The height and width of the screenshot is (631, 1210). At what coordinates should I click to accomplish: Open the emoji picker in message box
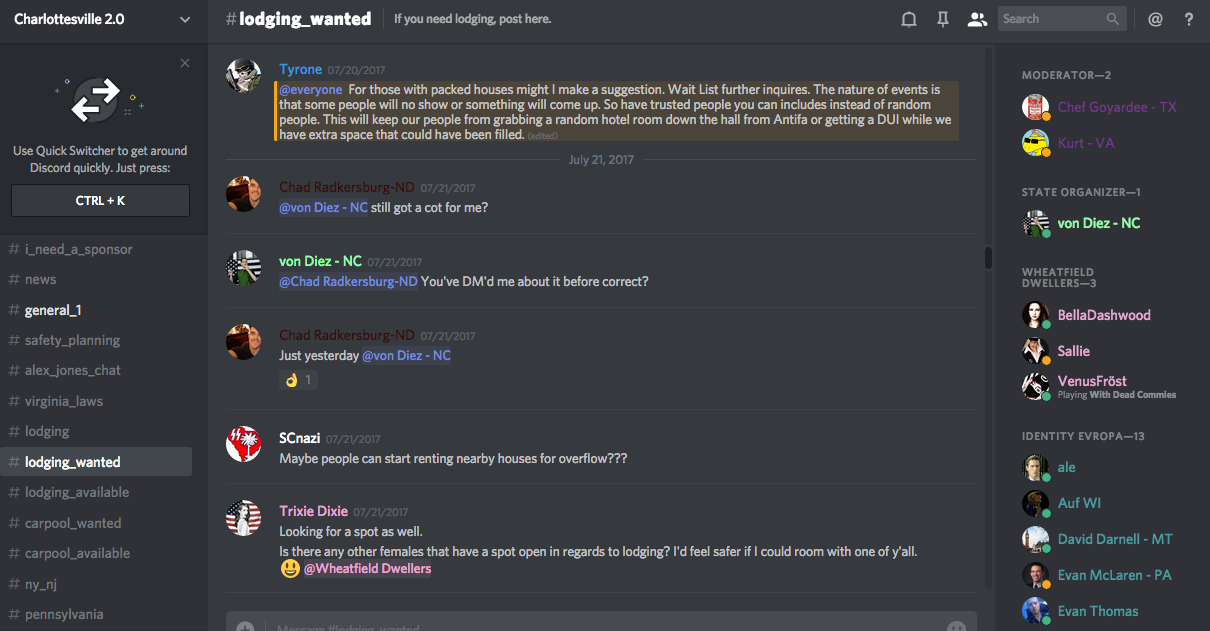click(956, 626)
